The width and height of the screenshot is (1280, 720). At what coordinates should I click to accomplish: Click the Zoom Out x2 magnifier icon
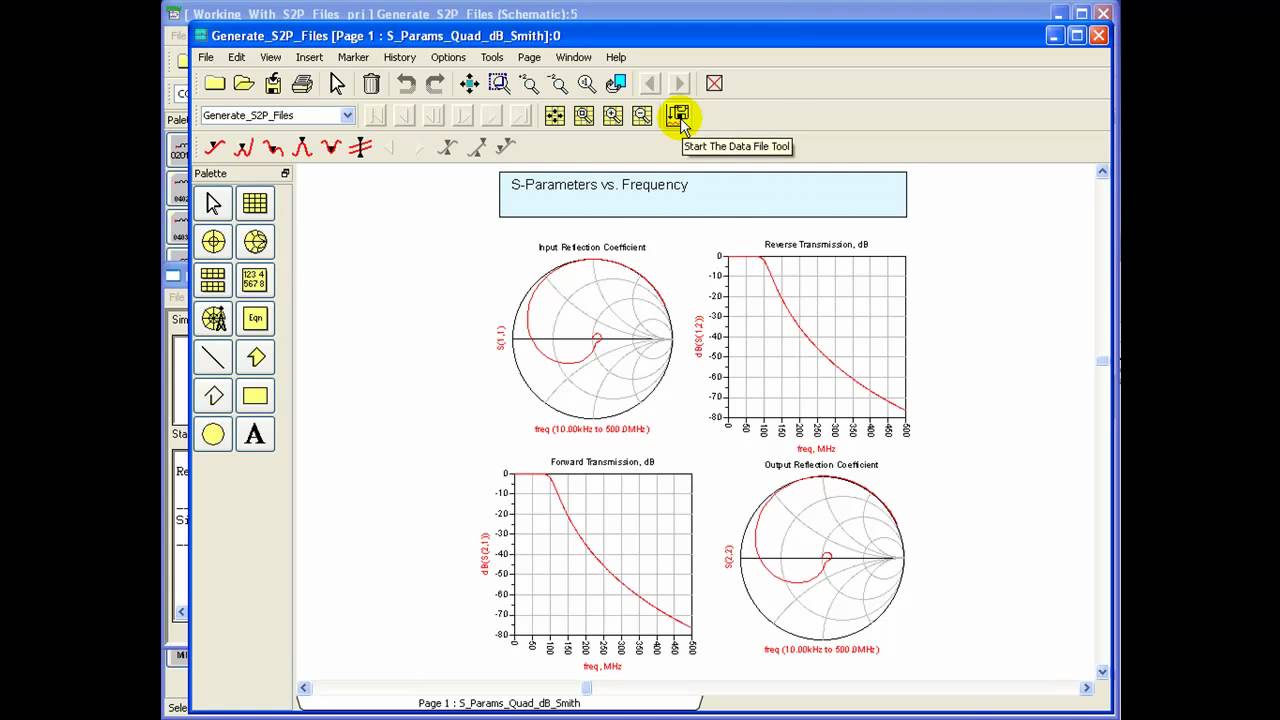558,84
